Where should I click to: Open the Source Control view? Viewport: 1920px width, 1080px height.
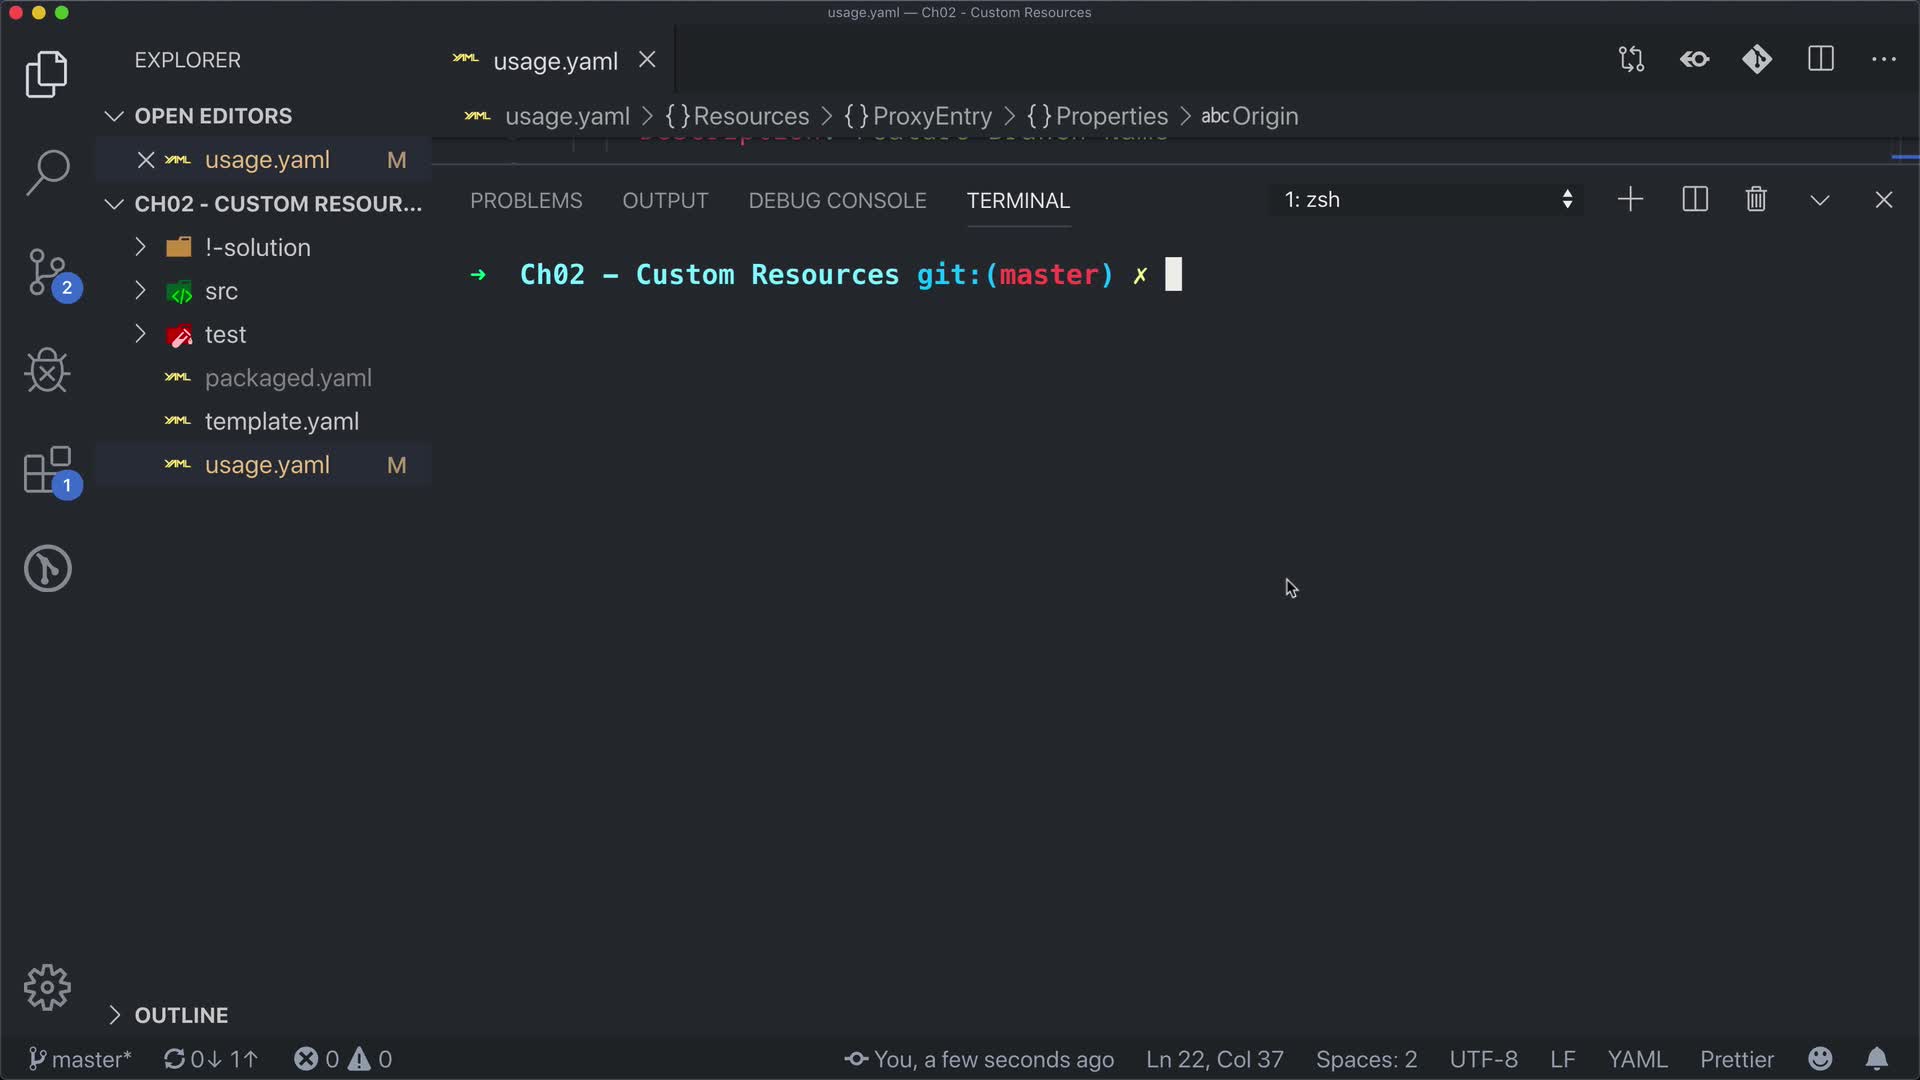[47, 272]
